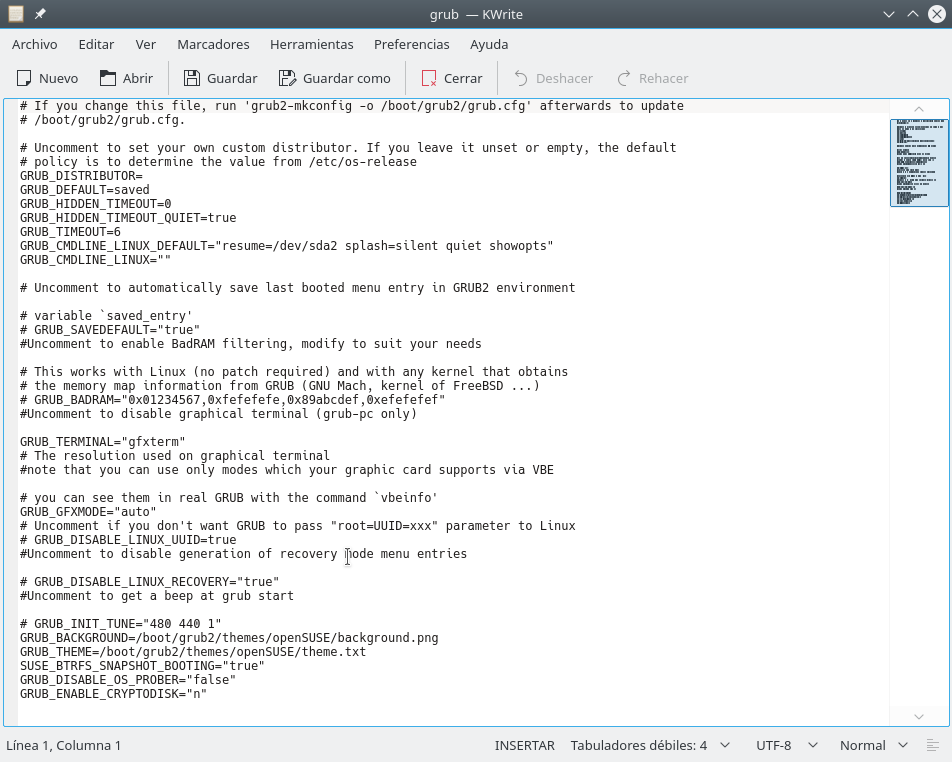Open the Normal highlighting mode dropdown
Image resolution: width=952 pixels, height=762 pixels.
tap(874, 745)
